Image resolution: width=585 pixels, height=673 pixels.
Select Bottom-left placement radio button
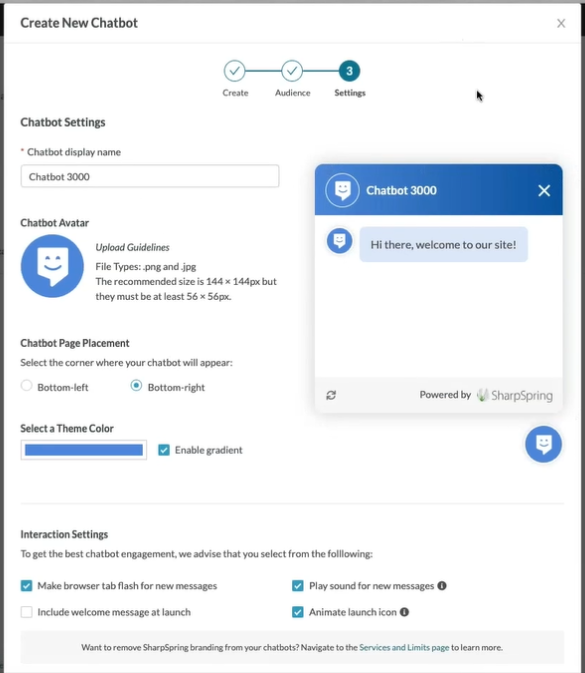tap(27, 385)
